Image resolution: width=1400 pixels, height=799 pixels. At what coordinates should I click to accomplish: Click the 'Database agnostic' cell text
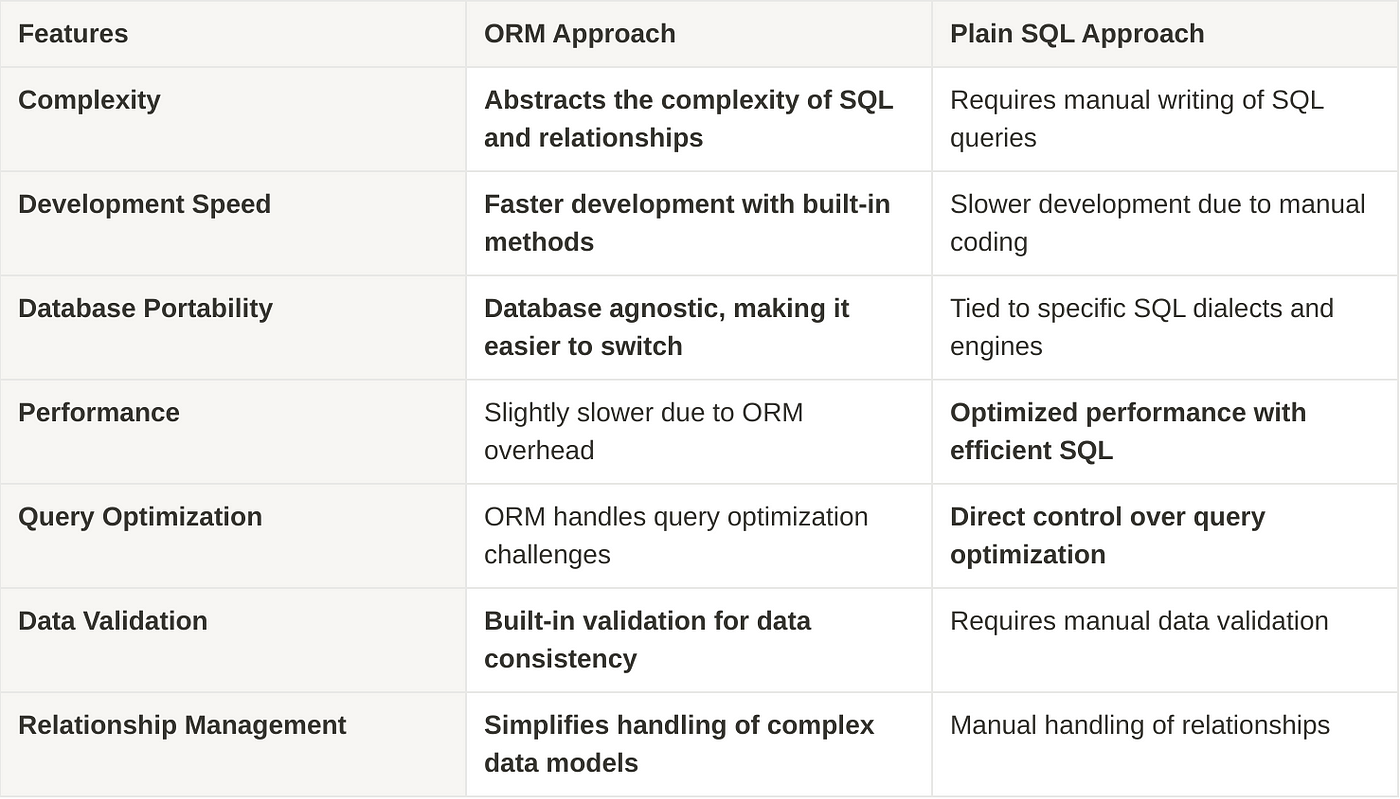coord(667,327)
